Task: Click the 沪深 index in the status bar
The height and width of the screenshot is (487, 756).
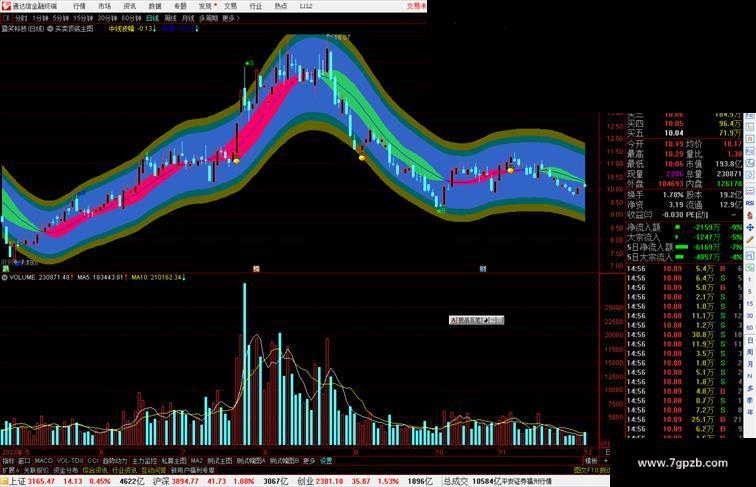Action: (161, 481)
